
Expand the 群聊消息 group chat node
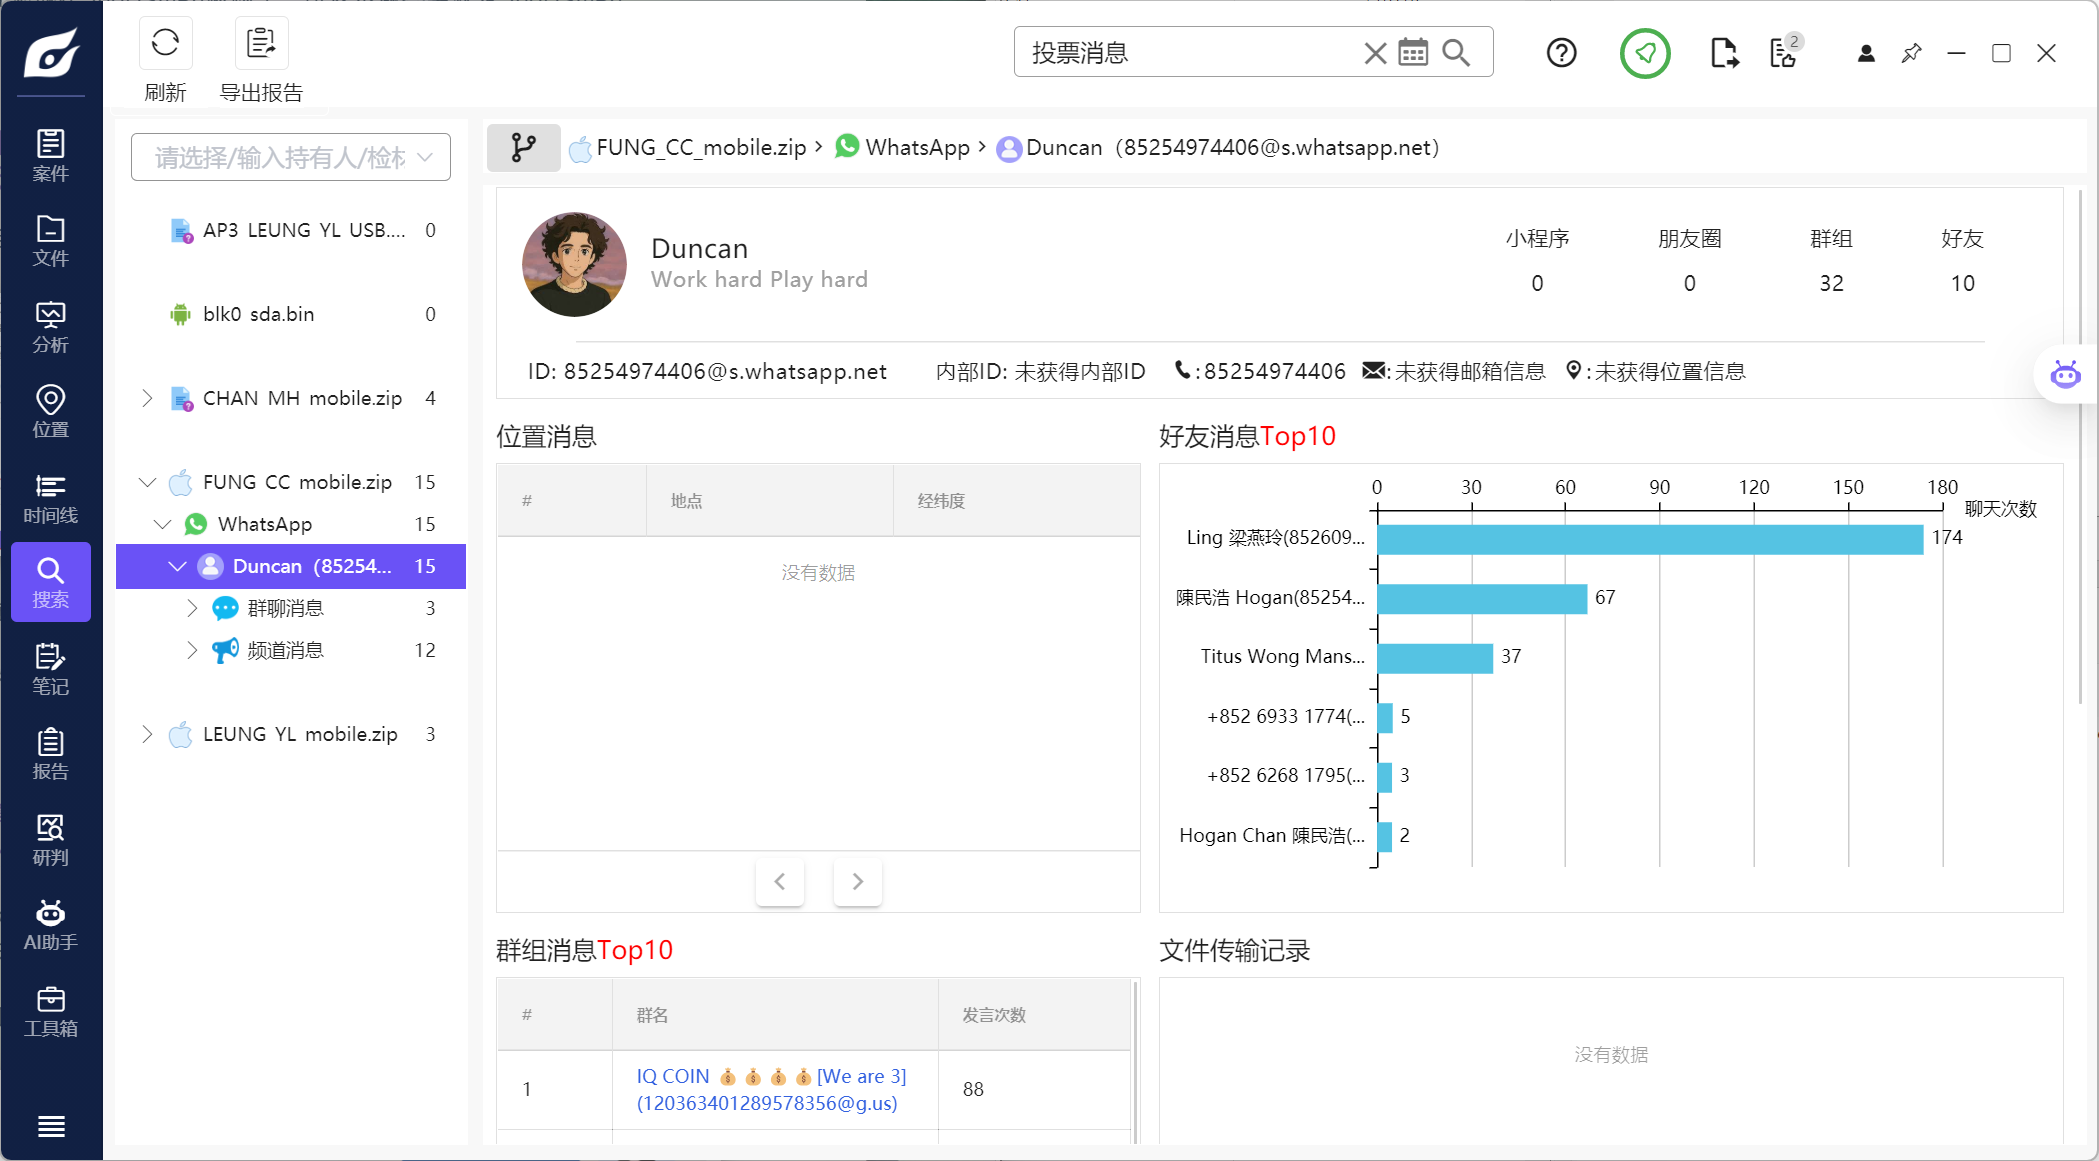click(x=192, y=608)
